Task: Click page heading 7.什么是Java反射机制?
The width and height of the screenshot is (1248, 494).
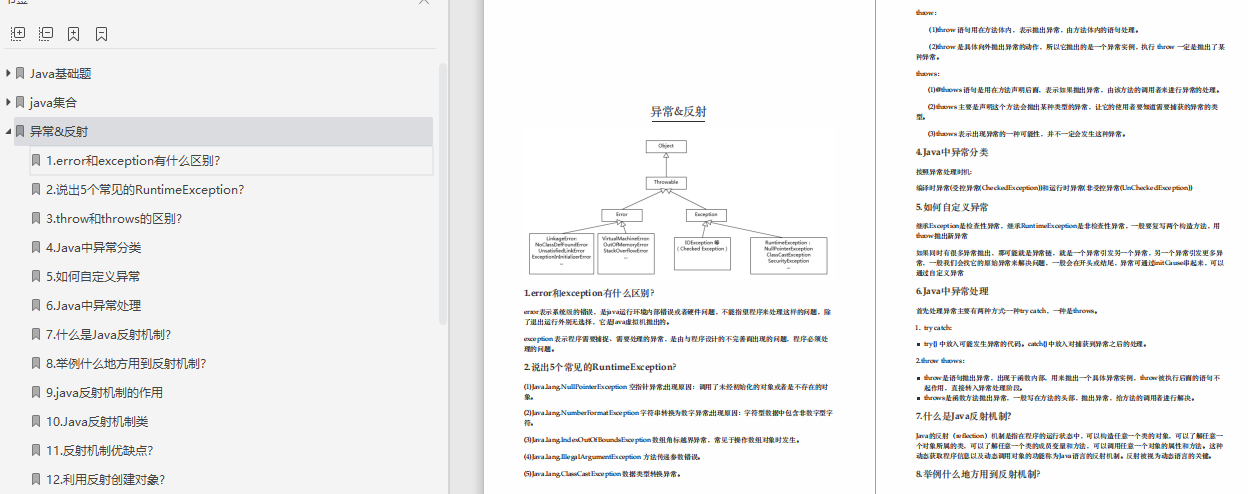Action: [x=963, y=415]
